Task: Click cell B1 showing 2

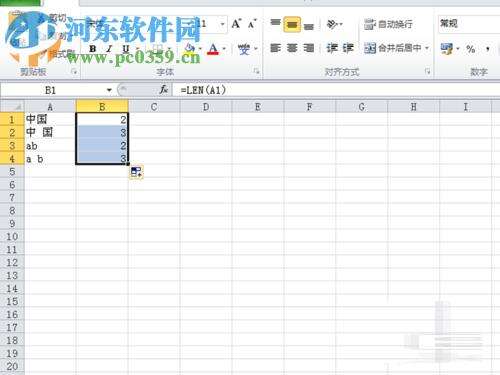Action: point(102,119)
